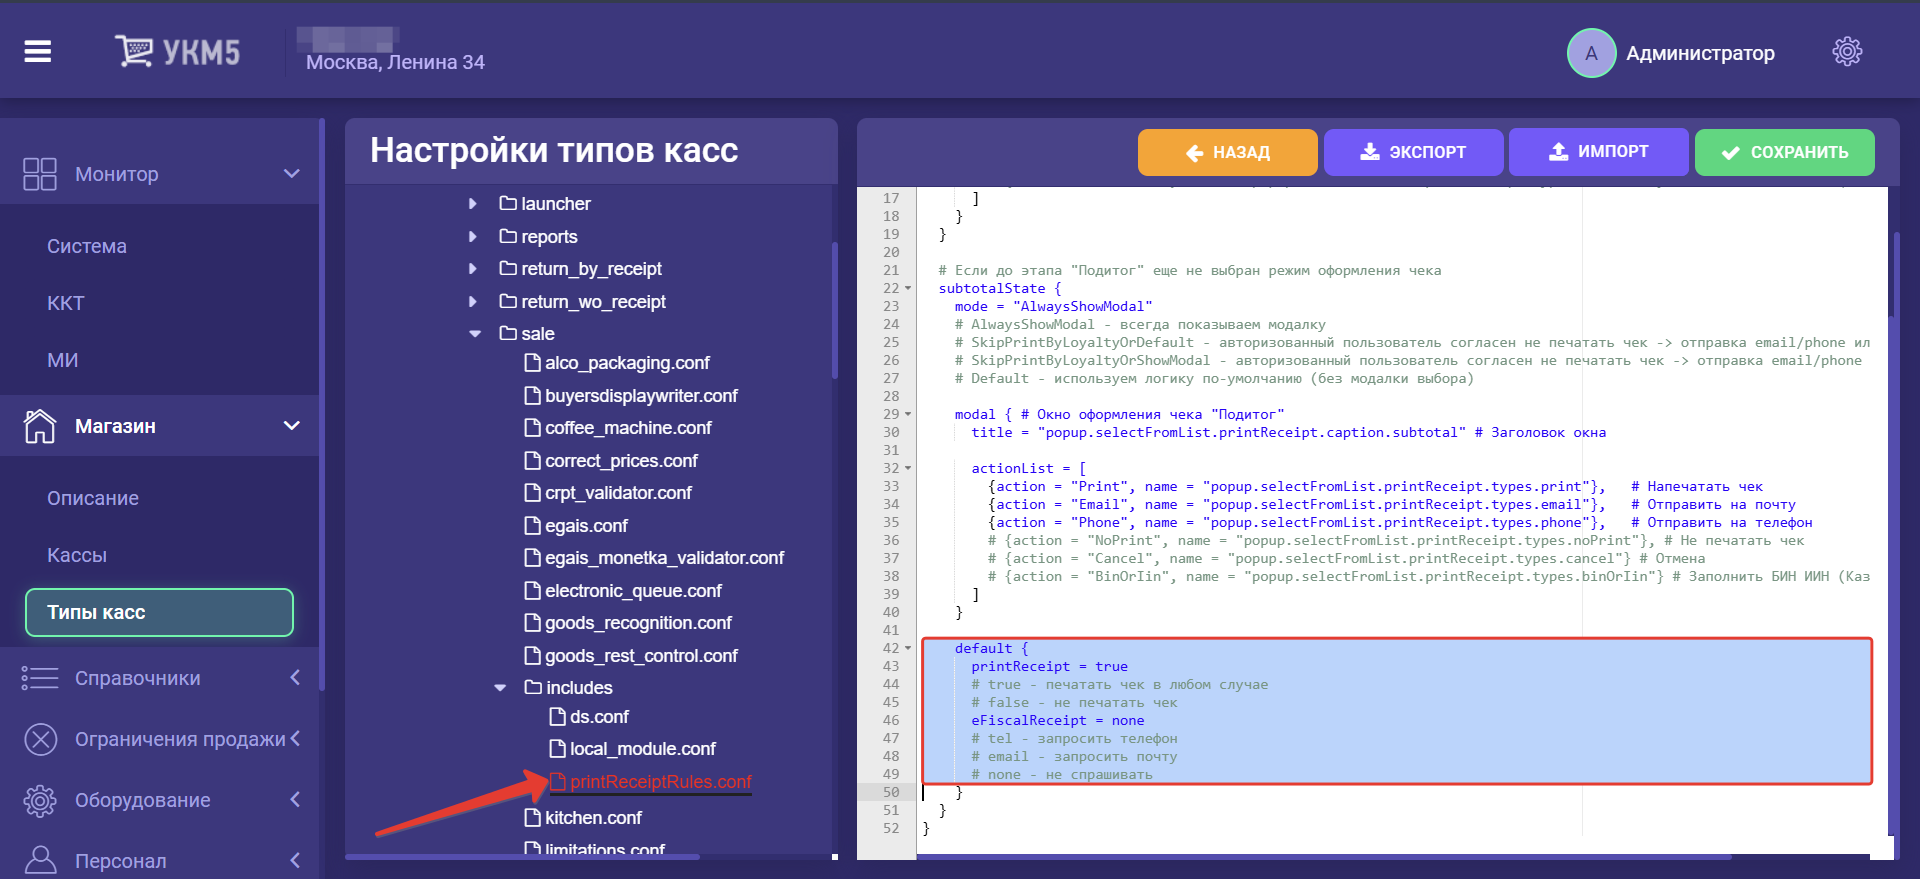Viewport: 1920px width, 879px height.
Task: Click the Импорт button
Action: pos(1598,152)
